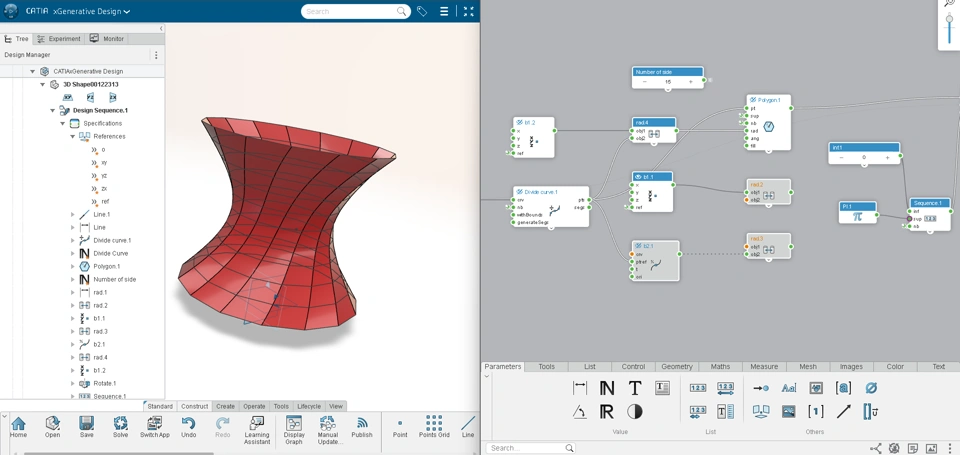Viewport: 960px width, 455px height.
Task: Open the Learning Assistant
Action: (x=257, y=423)
